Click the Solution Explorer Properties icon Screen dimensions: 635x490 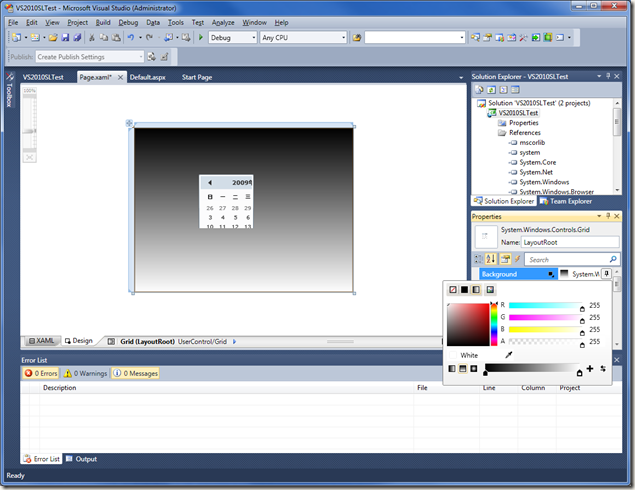479,90
